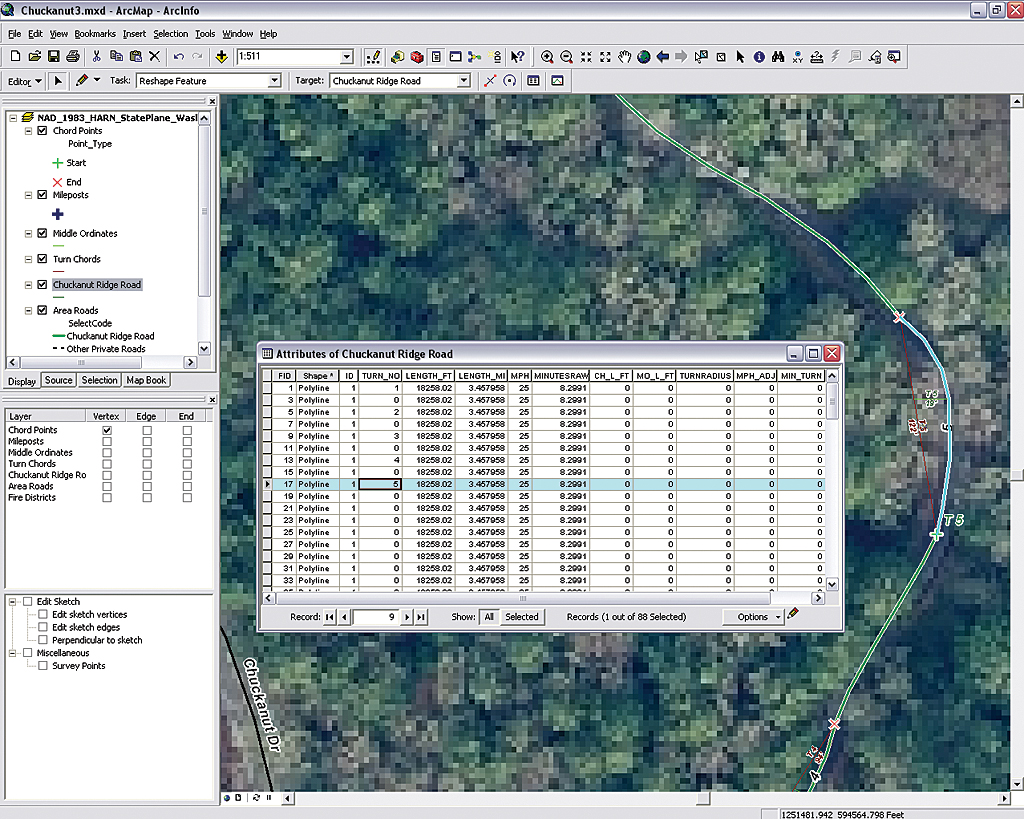Switch to the Selection tab
This screenshot has height=819, width=1024.
coord(99,380)
